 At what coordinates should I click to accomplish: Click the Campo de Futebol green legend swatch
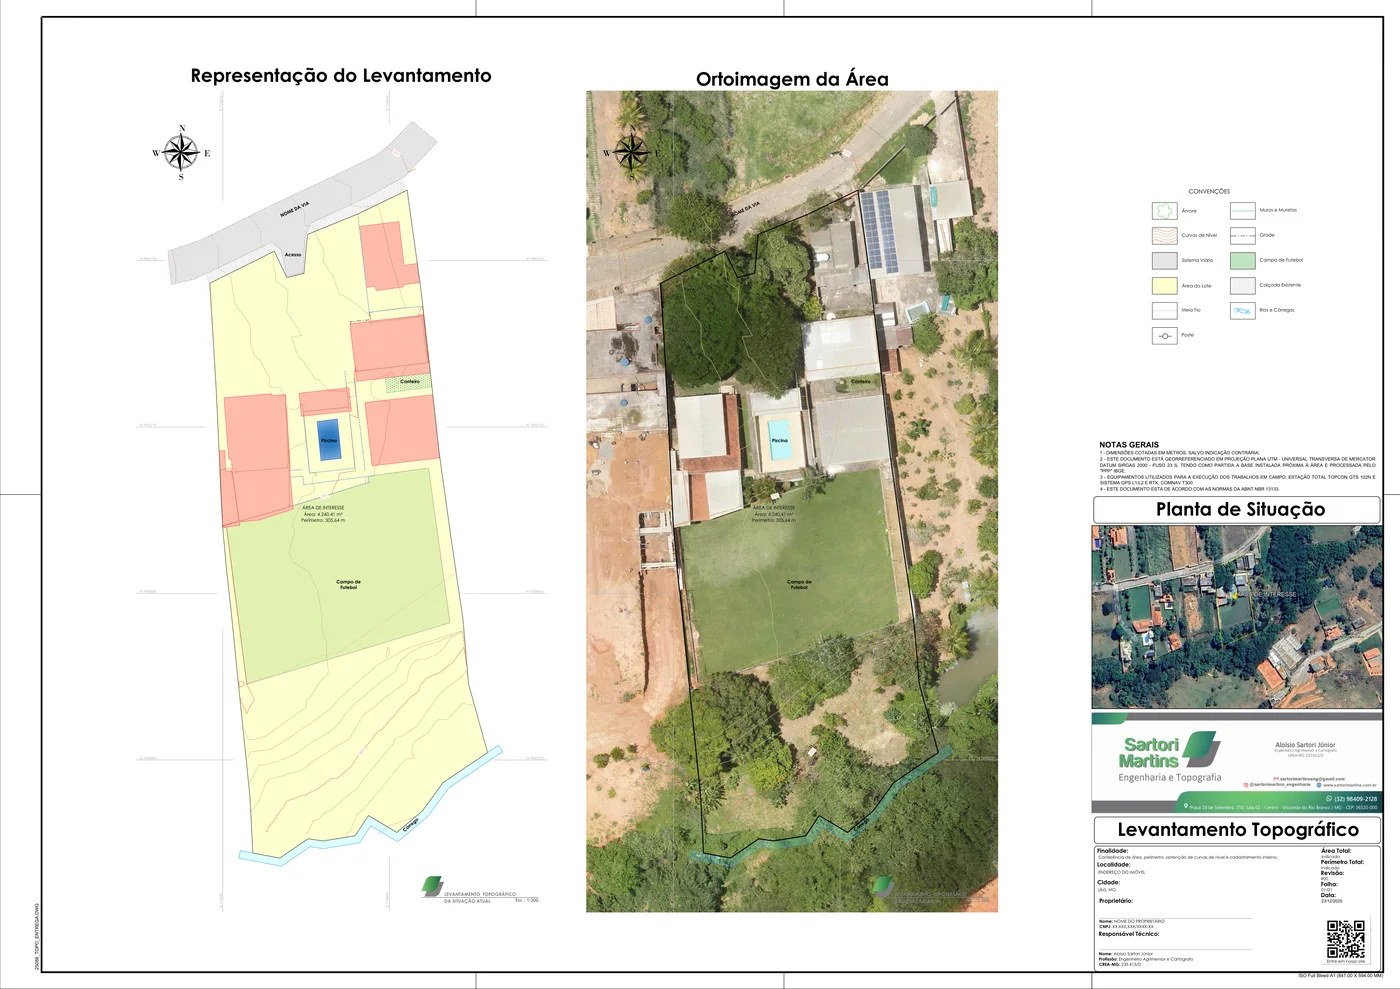pyautogui.click(x=1242, y=260)
